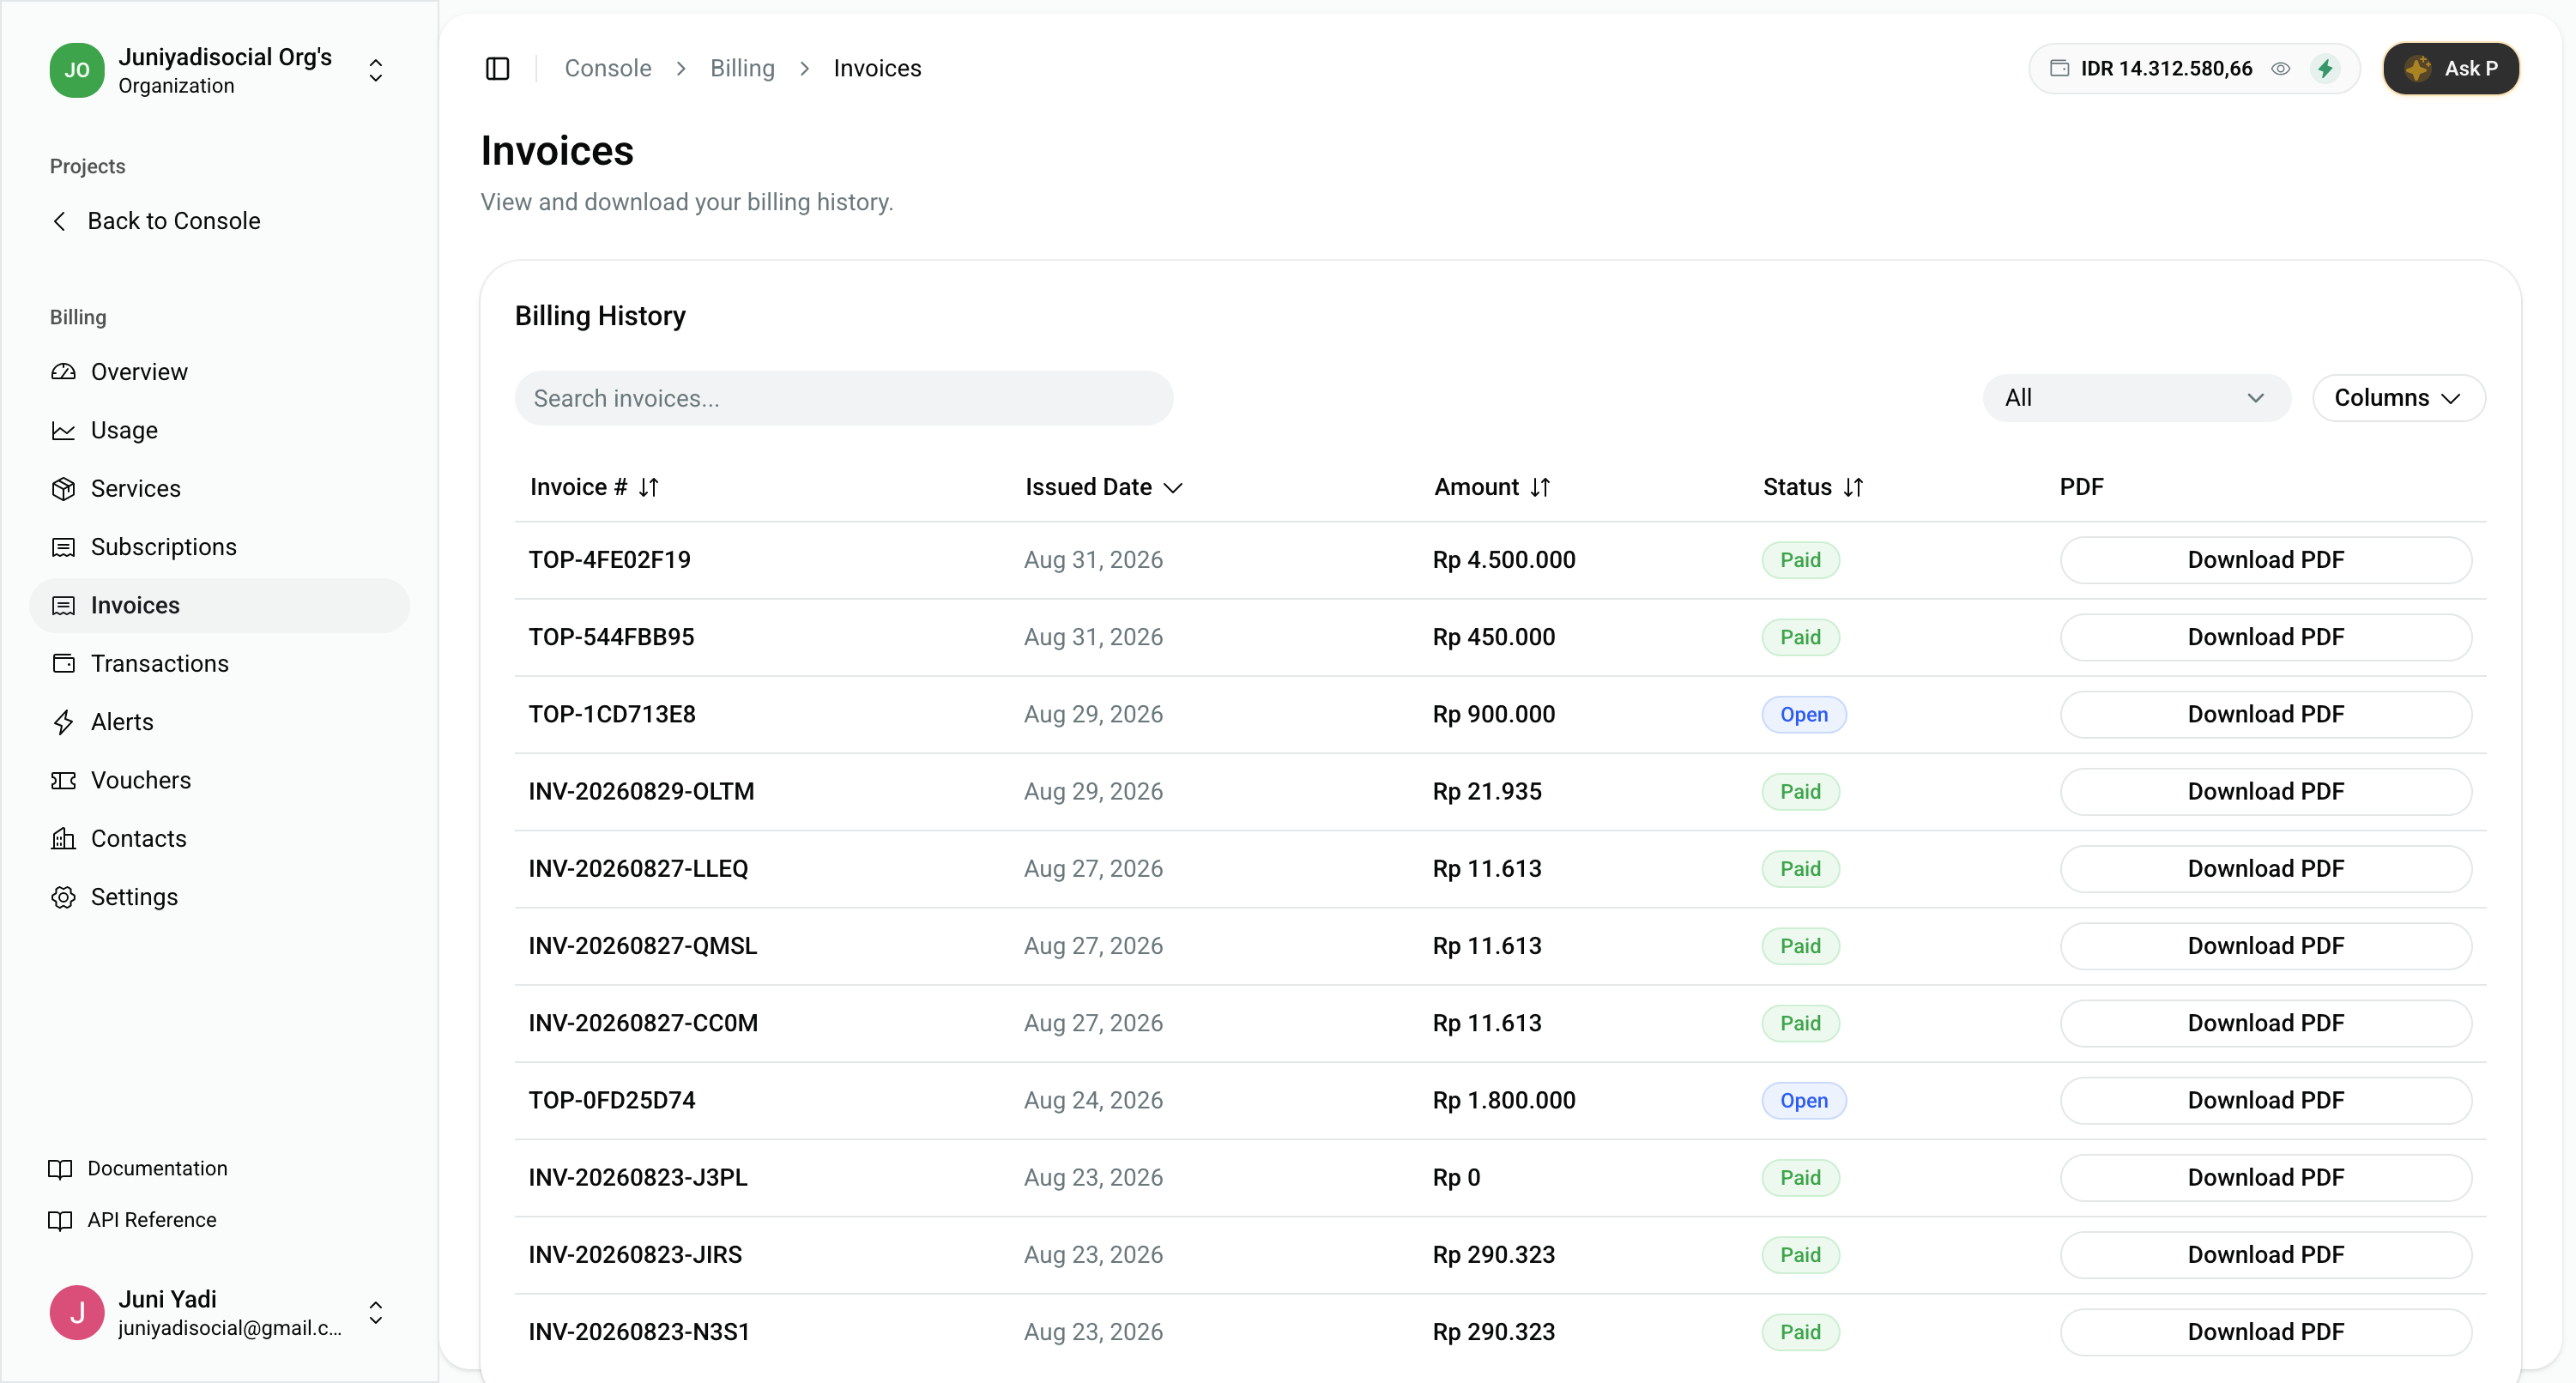Focus the Search invoices field

pyautogui.click(x=843, y=398)
